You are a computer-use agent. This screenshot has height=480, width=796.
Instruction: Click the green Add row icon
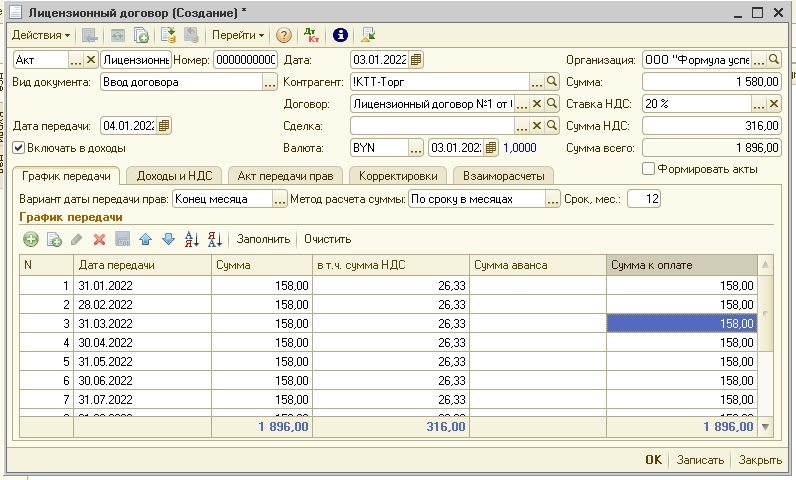point(31,239)
